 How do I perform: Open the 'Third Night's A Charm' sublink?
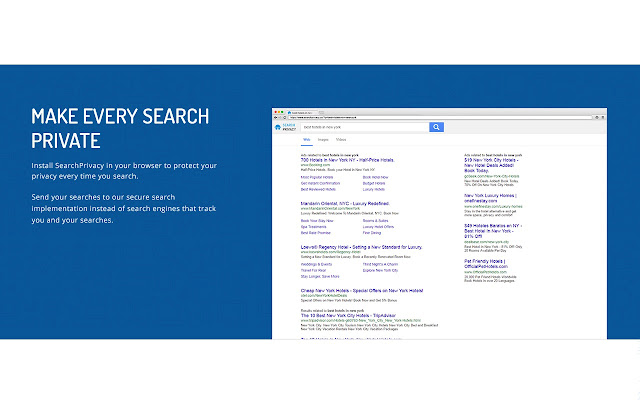380,264
